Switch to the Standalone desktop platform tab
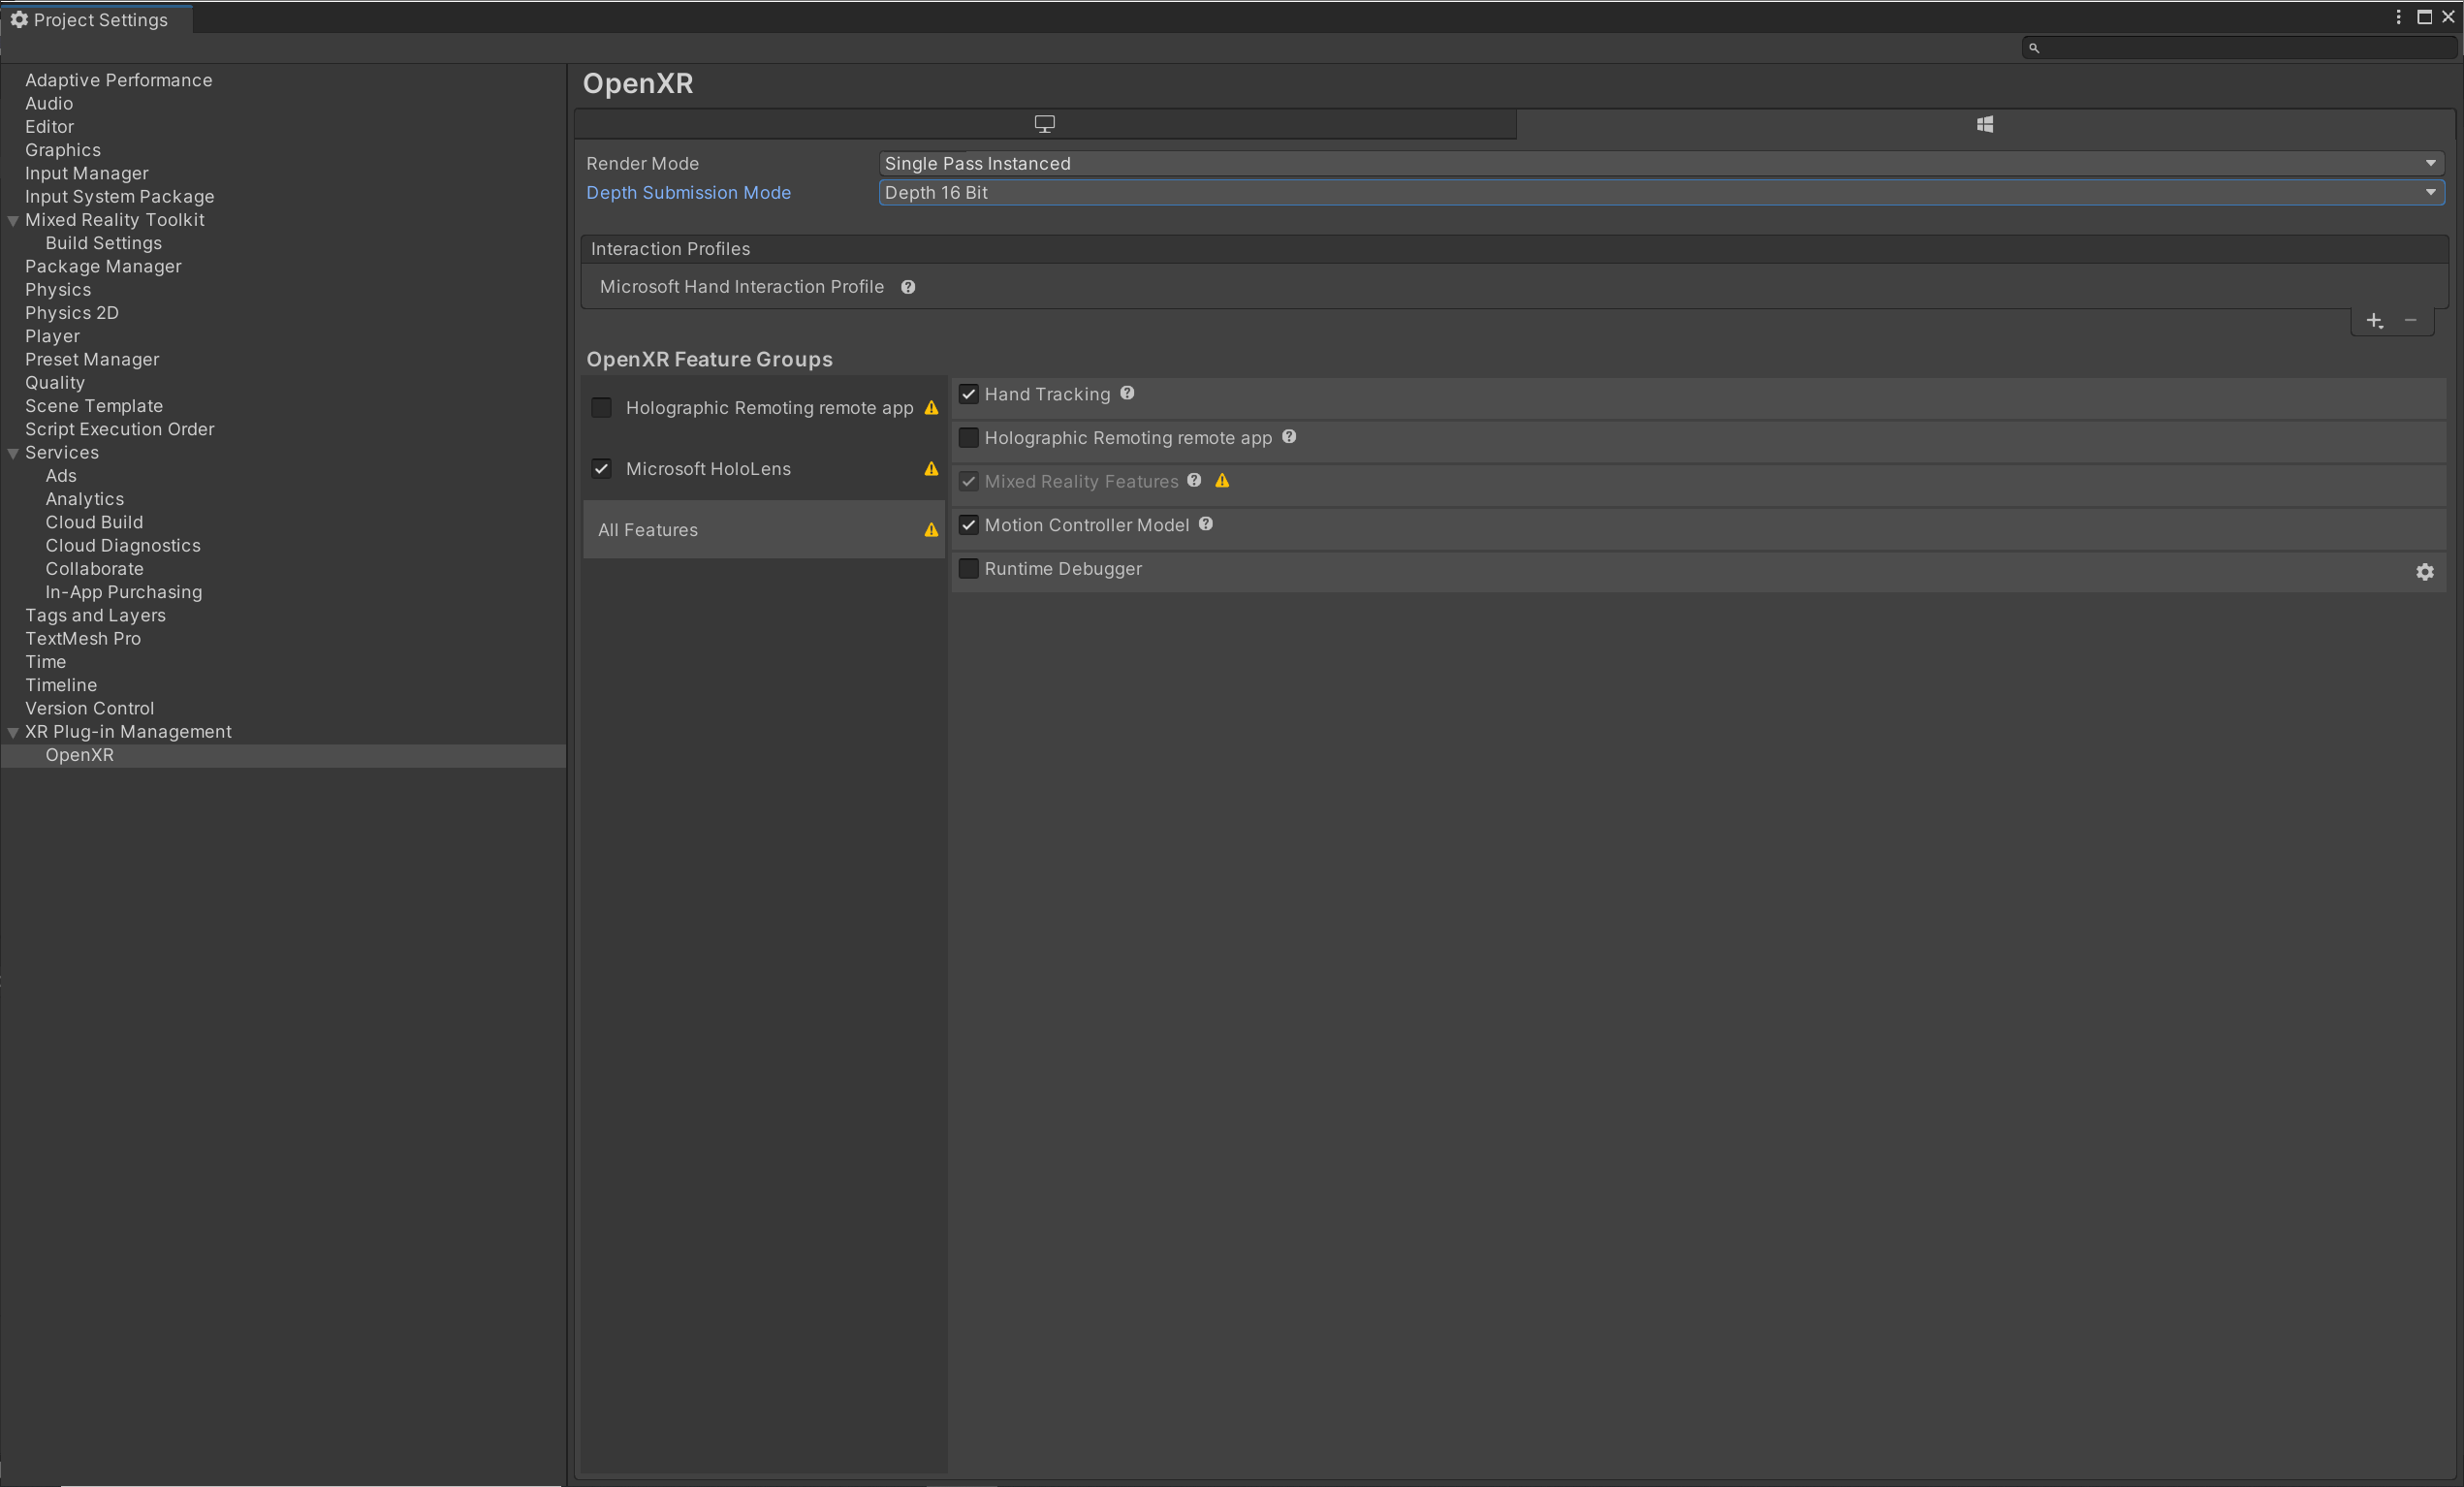 (1044, 124)
